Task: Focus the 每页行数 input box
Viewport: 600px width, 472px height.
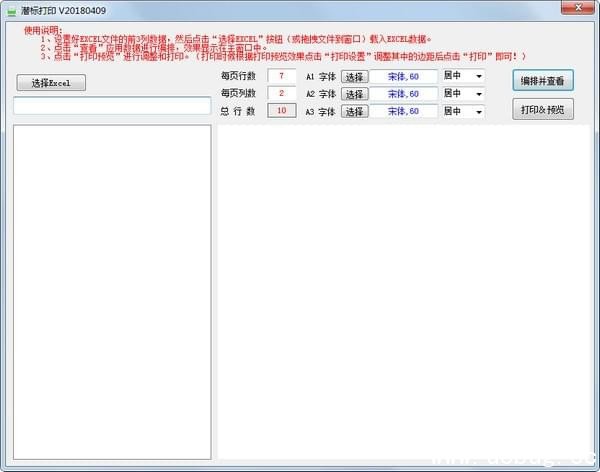Action: click(282, 76)
